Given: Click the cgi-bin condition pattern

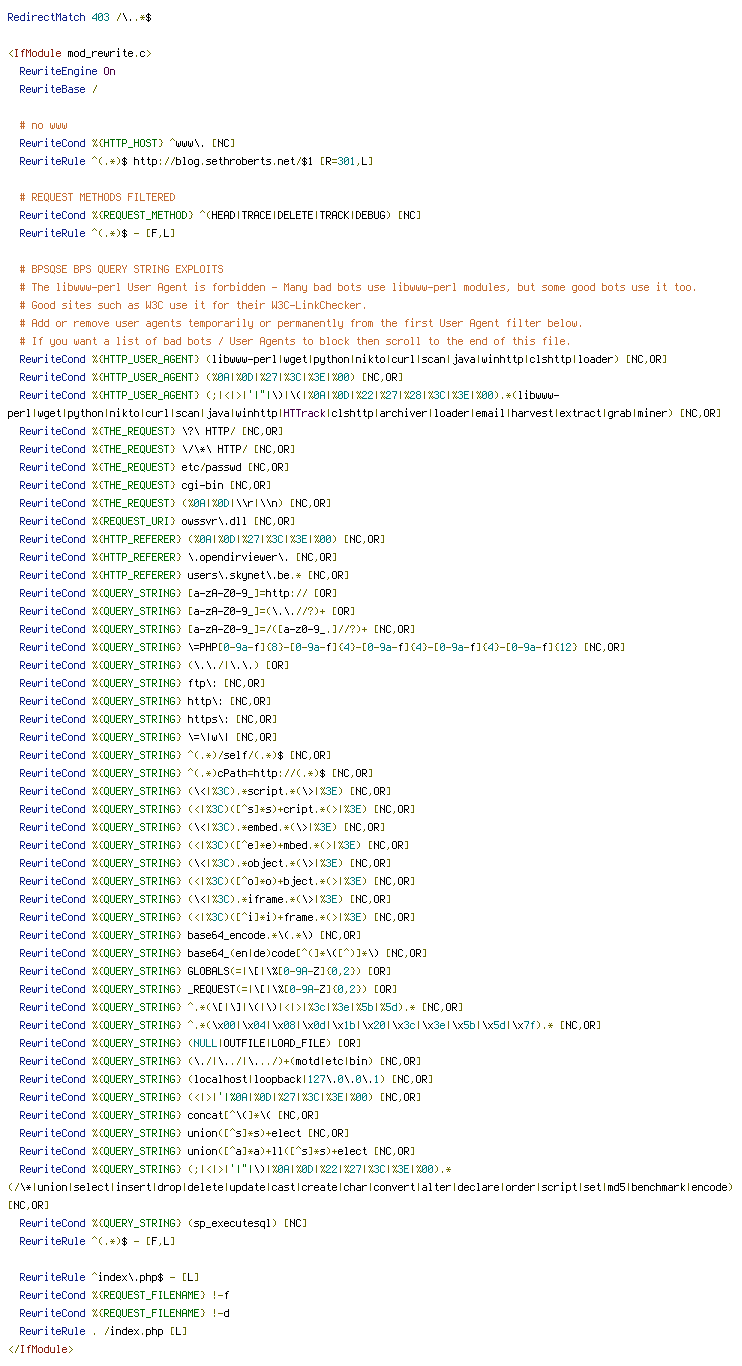Looking at the screenshot, I should click(x=205, y=485).
